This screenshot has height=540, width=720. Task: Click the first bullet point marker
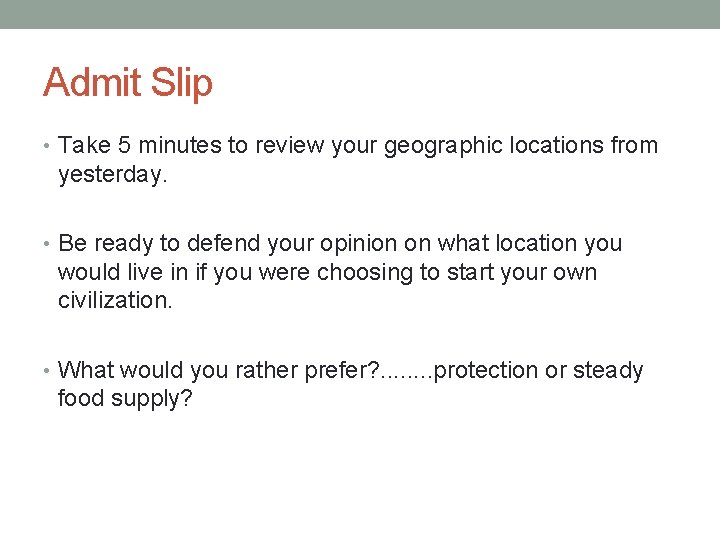click(48, 146)
